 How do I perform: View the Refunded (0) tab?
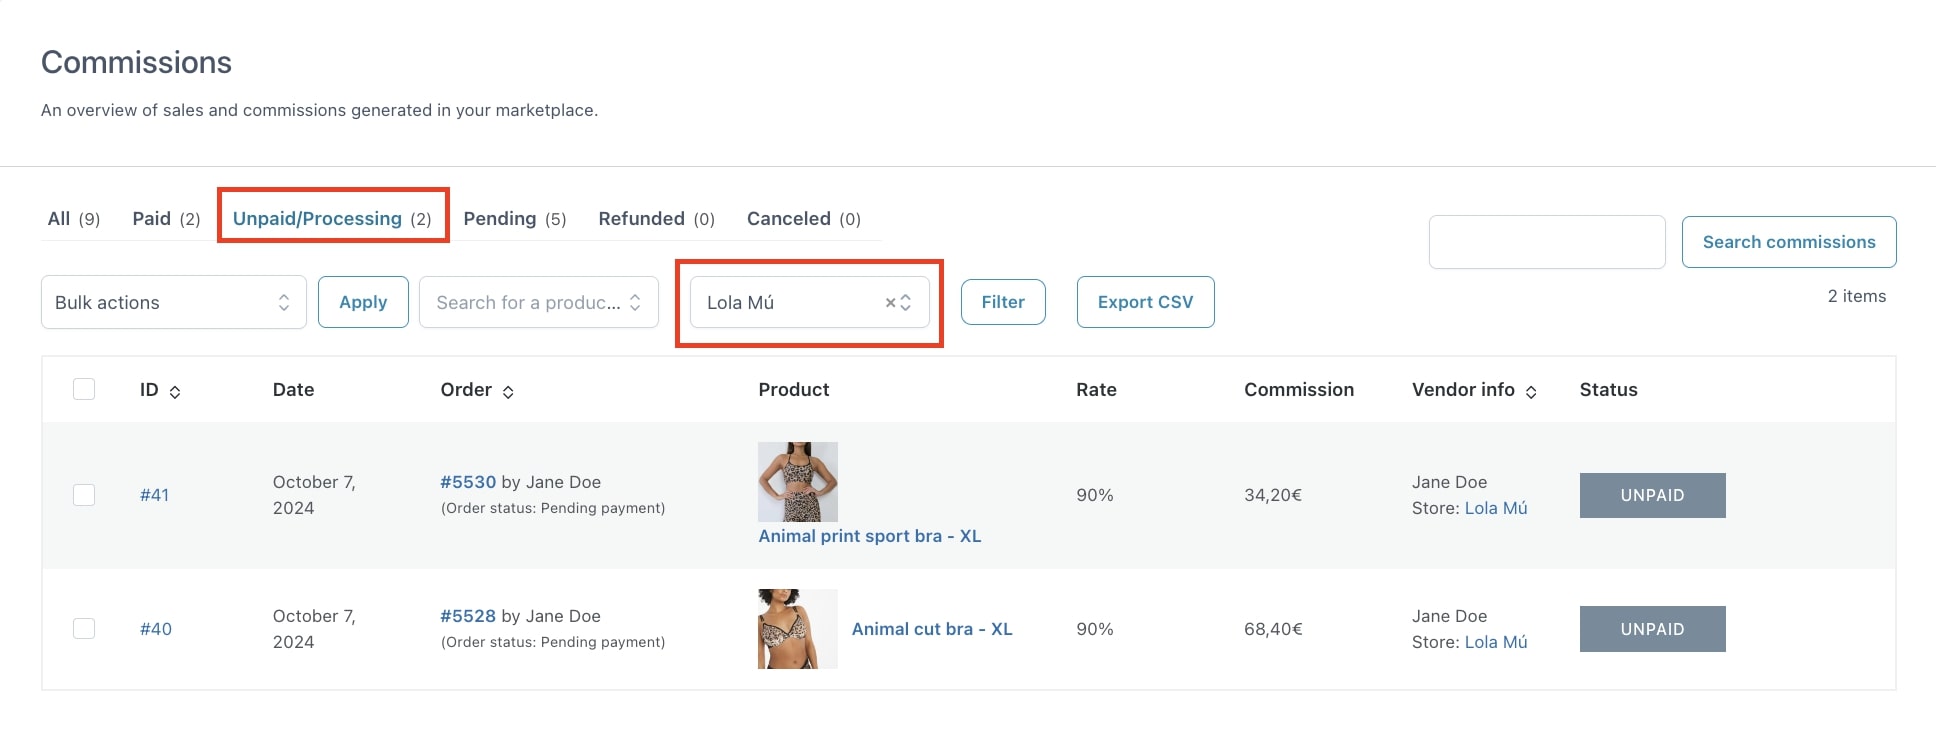click(x=656, y=218)
